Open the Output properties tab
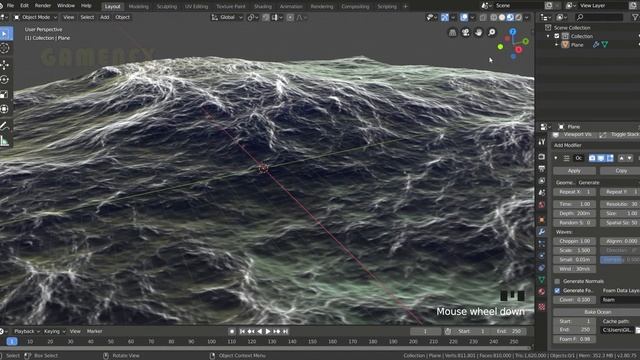This screenshot has height=360, width=640. (542, 169)
